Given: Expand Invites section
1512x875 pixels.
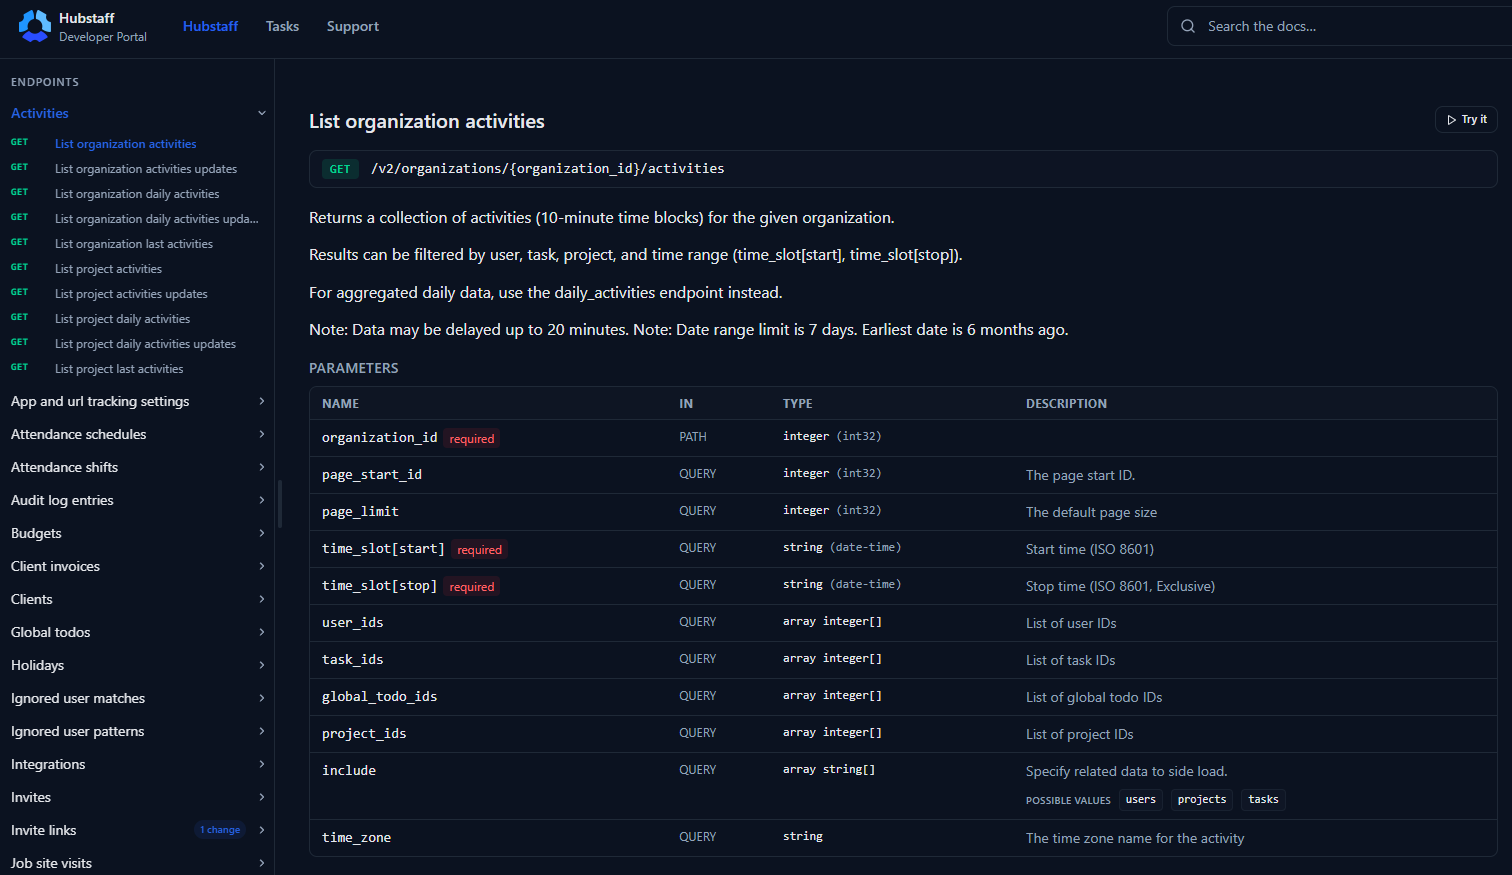Looking at the screenshot, I should [137, 797].
